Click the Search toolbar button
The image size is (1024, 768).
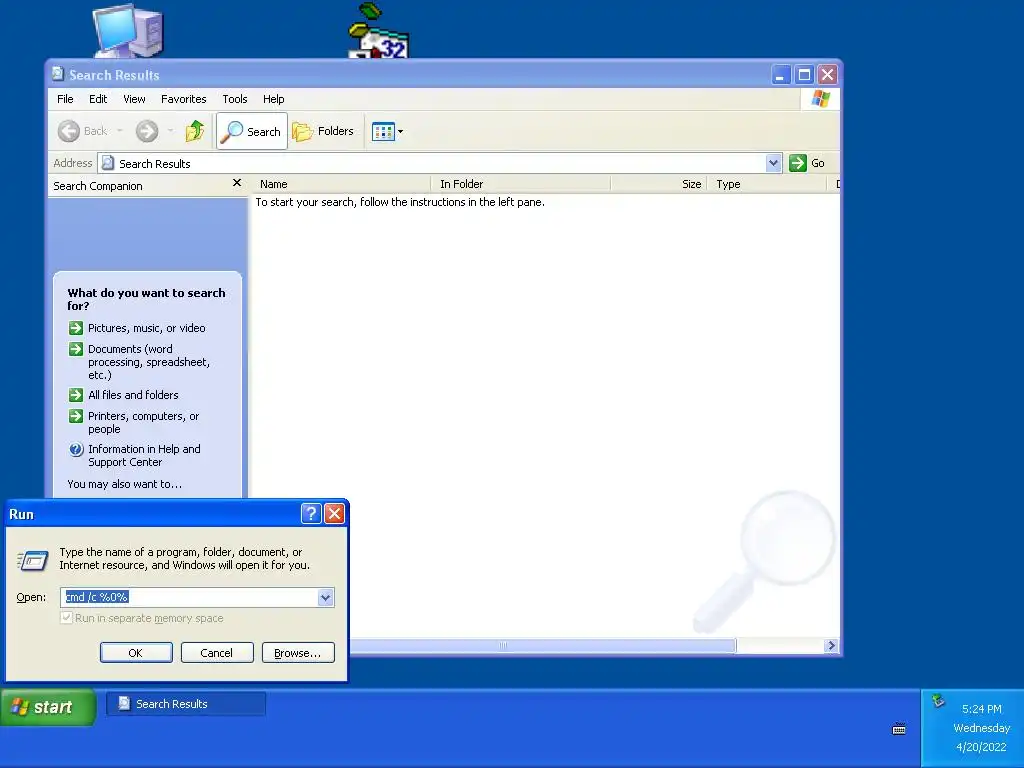(251, 131)
